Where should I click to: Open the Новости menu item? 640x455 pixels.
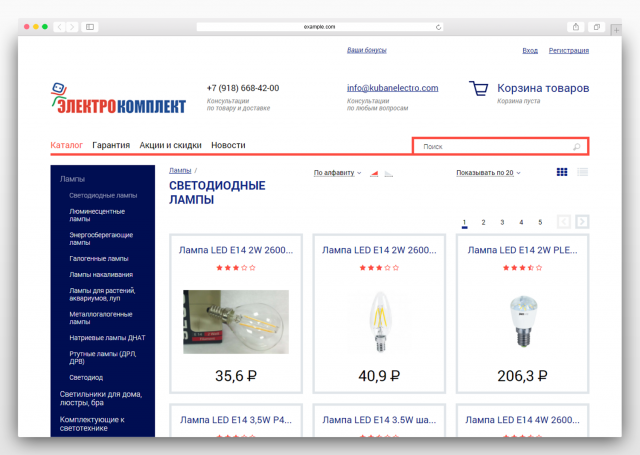click(228, 145)
